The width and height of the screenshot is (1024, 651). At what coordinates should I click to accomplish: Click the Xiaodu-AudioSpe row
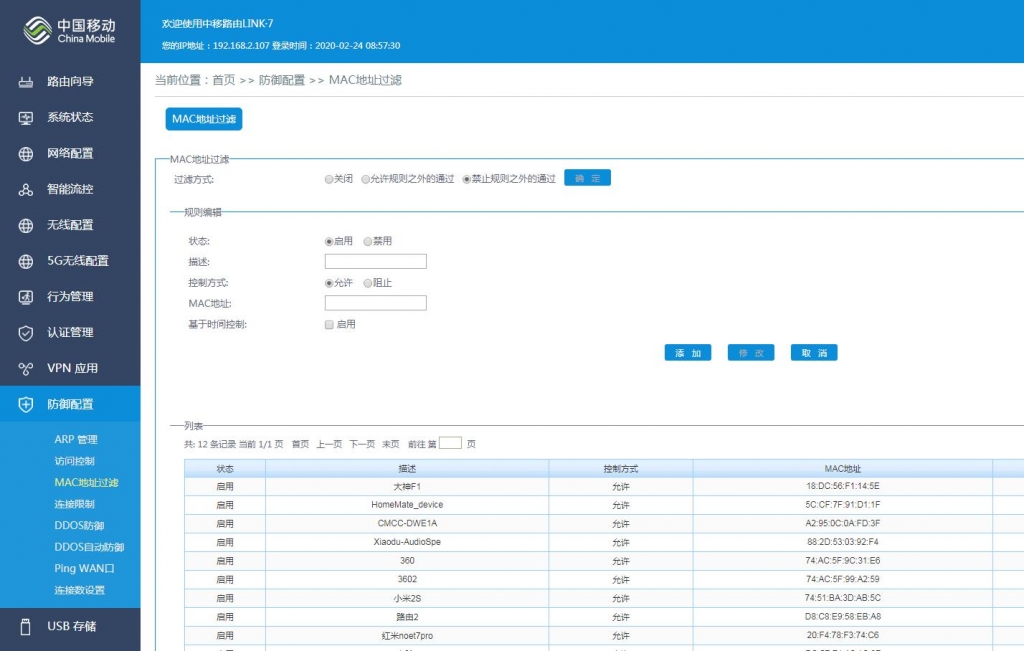tap(604, 542)
